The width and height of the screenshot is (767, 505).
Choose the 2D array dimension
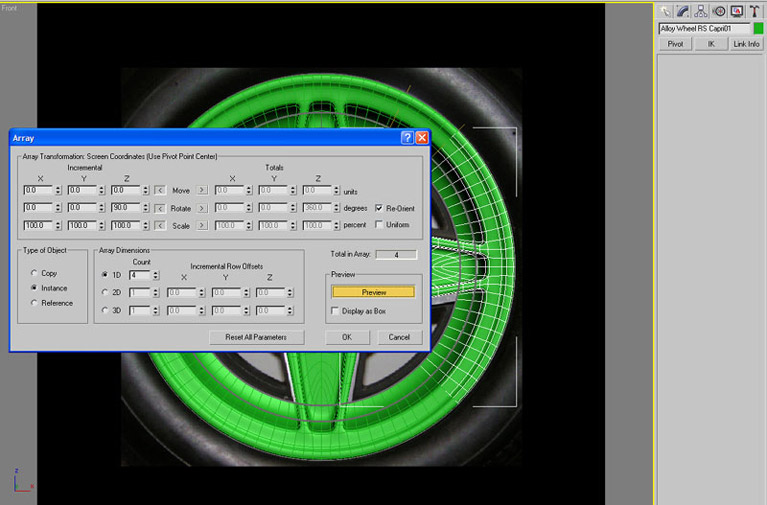(106, 292)
